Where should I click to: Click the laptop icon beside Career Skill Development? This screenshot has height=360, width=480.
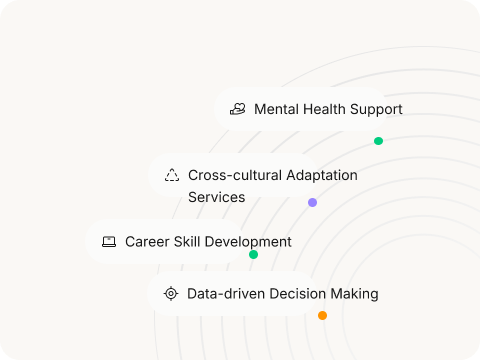(x=109, y=242)
